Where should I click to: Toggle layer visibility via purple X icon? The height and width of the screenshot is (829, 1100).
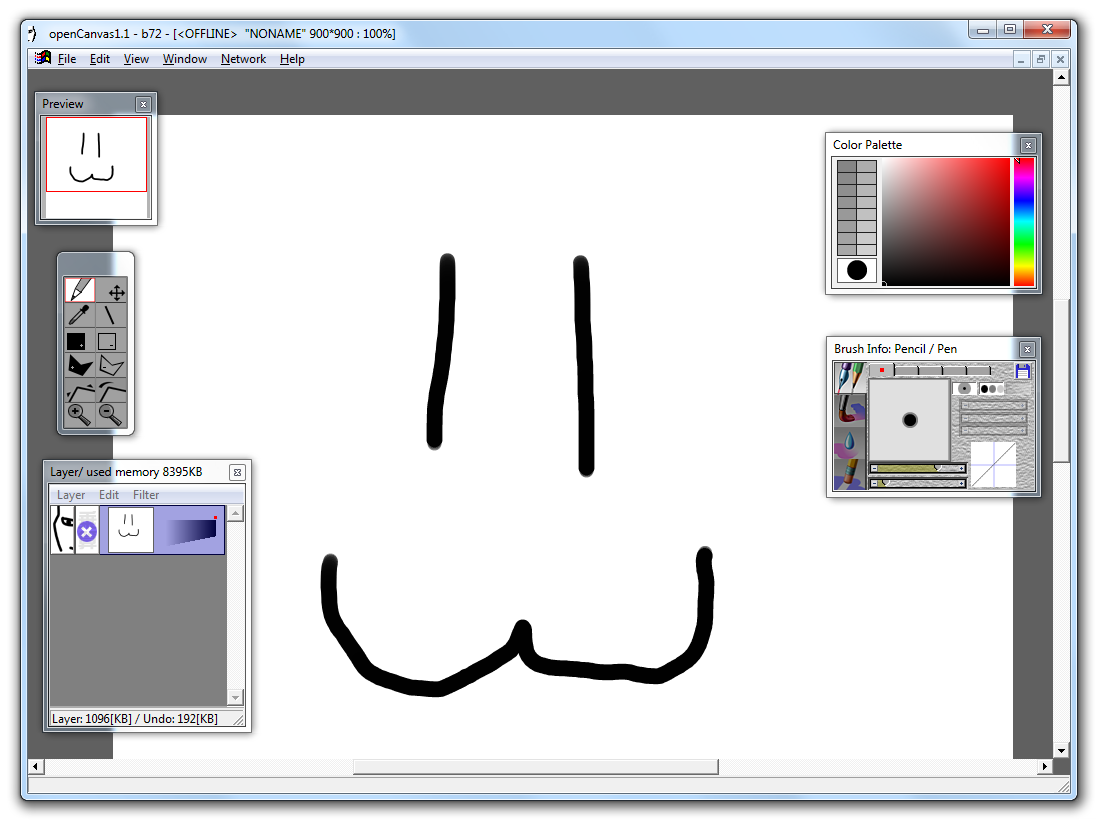[x=87, y=531]
